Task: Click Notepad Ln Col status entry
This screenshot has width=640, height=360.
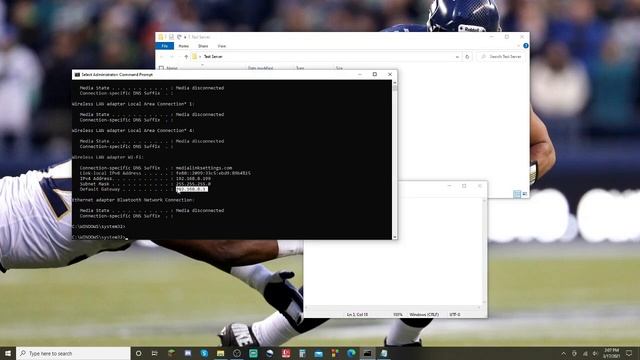Action: tap(357, 315)
